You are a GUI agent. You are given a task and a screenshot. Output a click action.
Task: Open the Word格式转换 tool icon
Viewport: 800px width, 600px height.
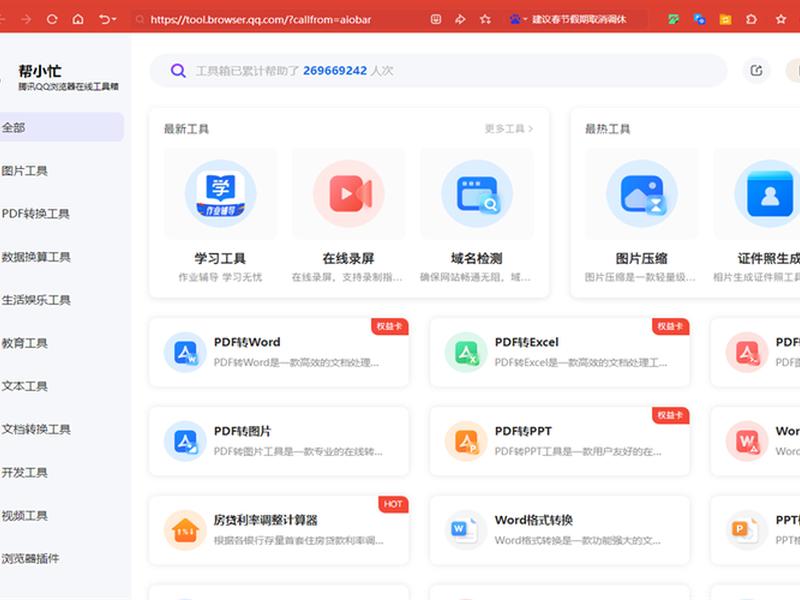(466, 530)
